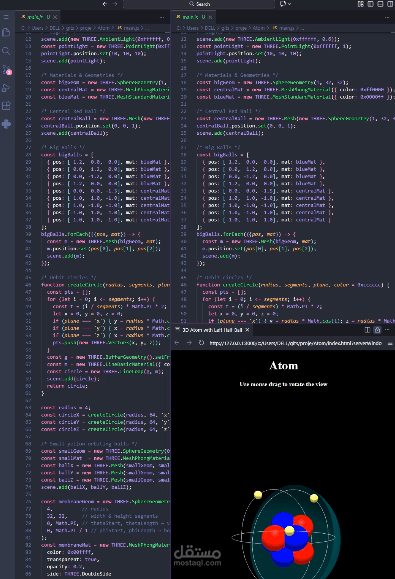
Task: Click Users breadcrumb in left editor
Action: pyautogui.click(x=37, y=28)
